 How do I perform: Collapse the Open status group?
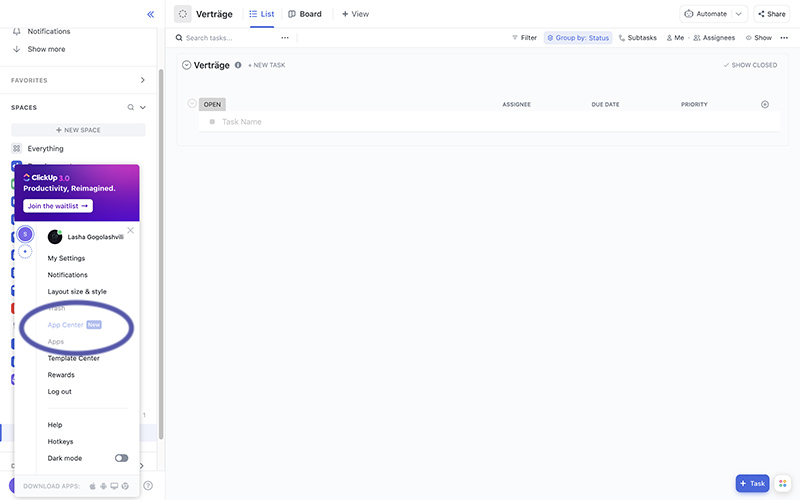pos(192,104)
